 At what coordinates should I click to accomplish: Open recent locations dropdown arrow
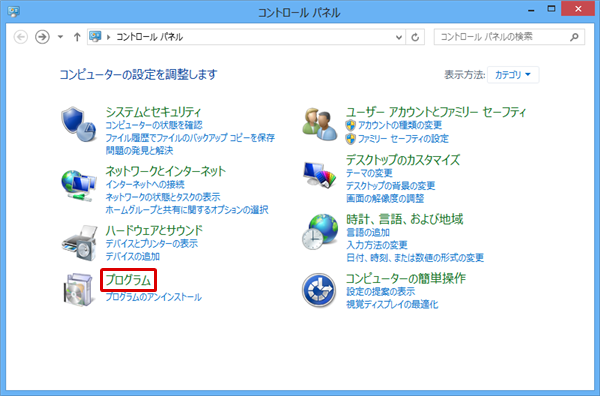point(60,37)
